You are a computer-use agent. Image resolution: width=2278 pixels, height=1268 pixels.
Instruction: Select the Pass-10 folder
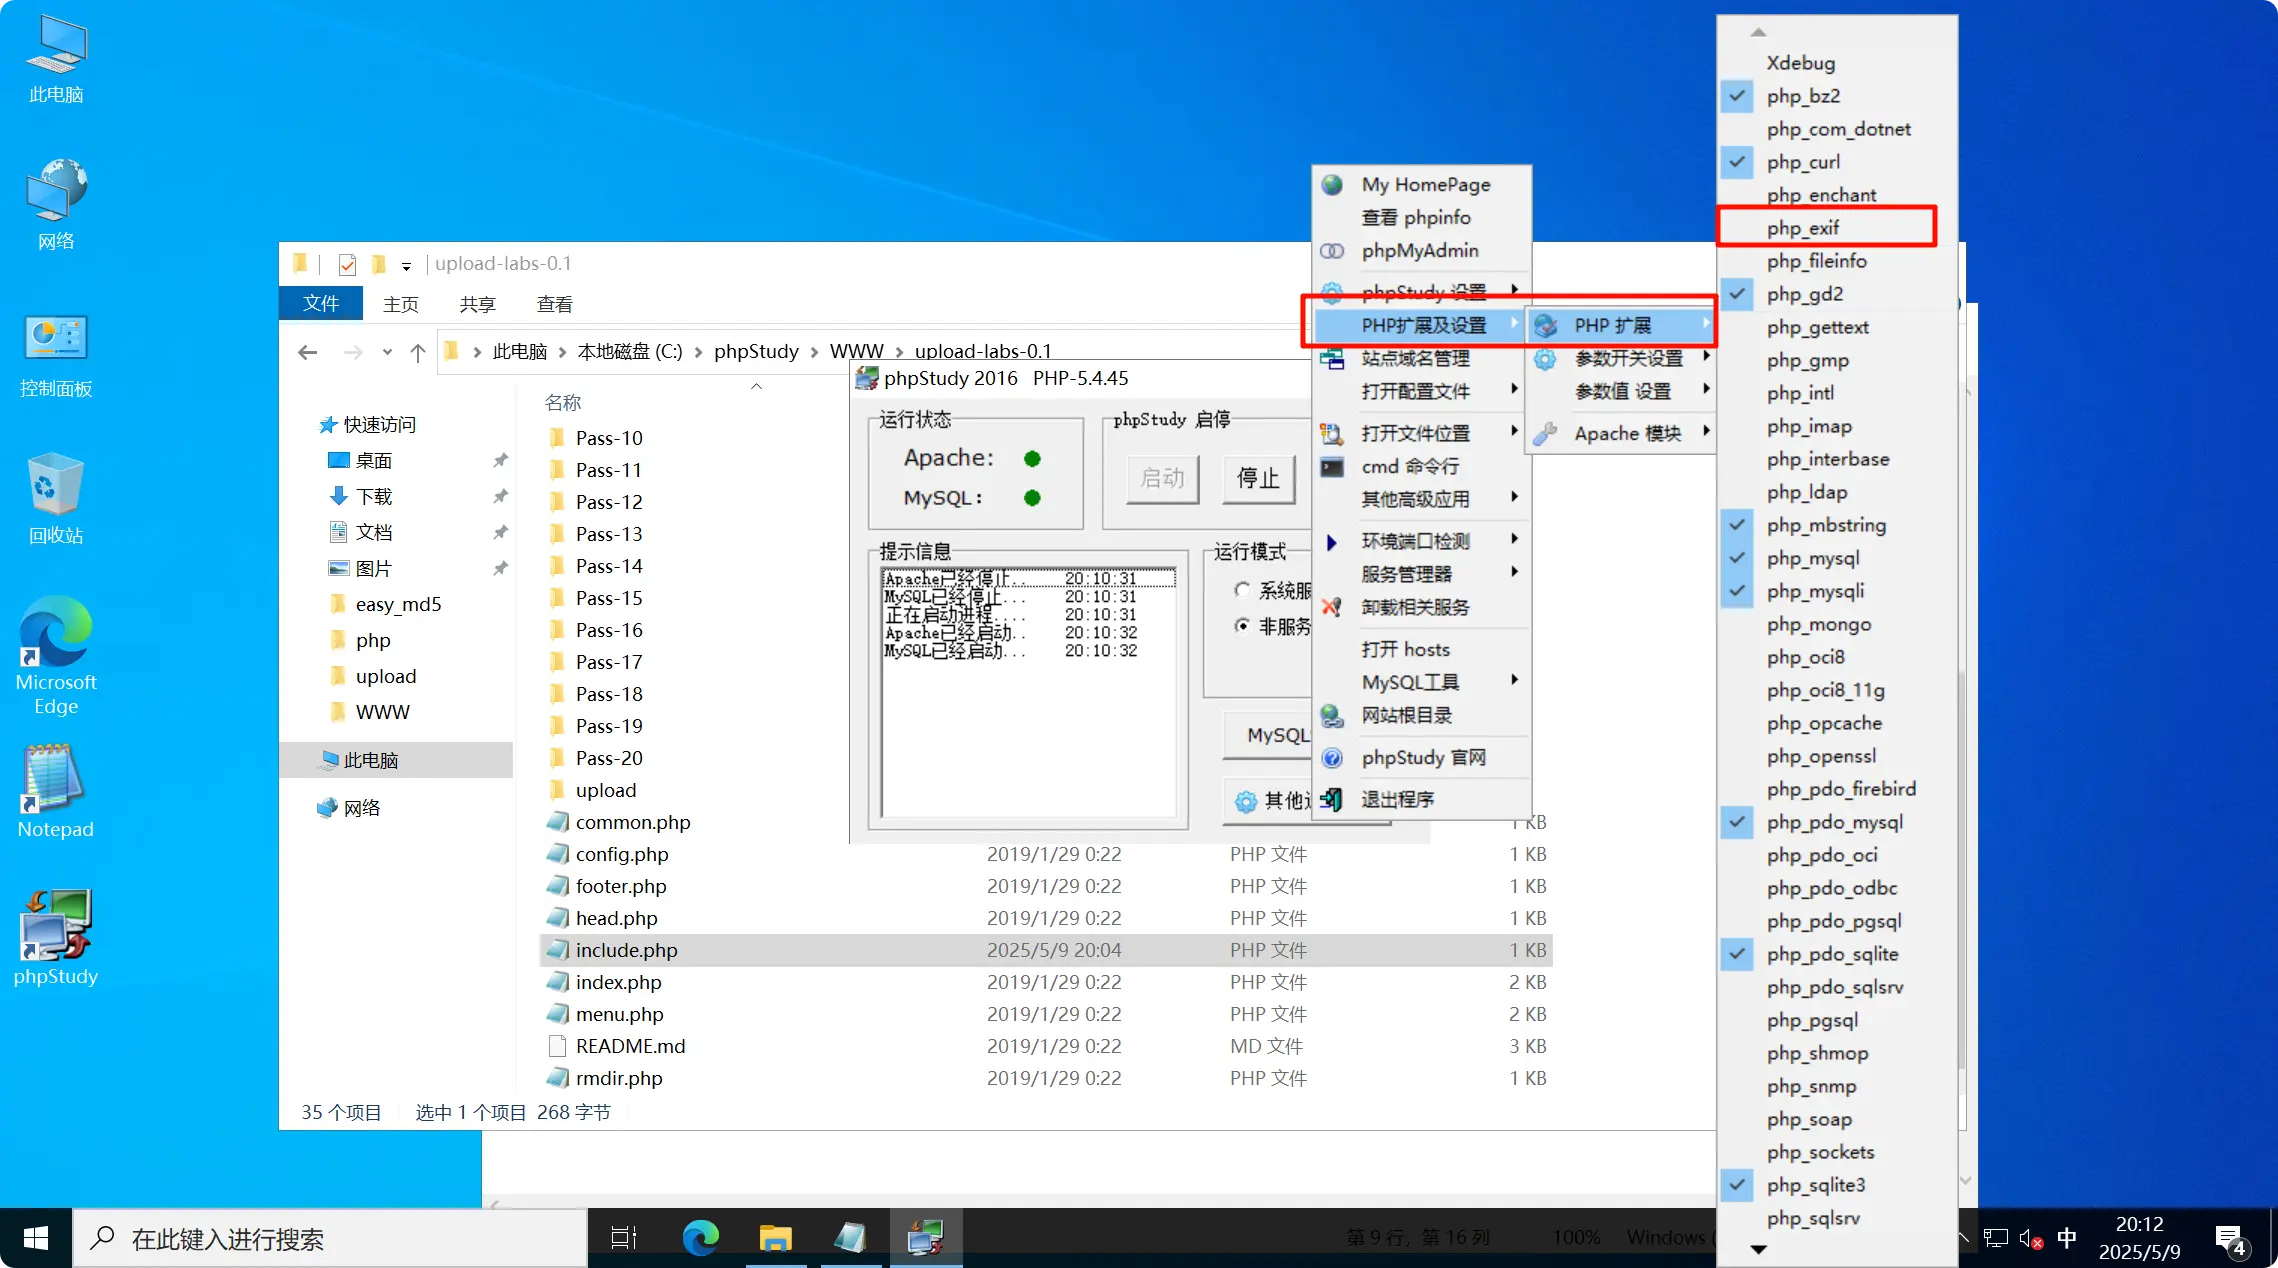tap(608, 438)
